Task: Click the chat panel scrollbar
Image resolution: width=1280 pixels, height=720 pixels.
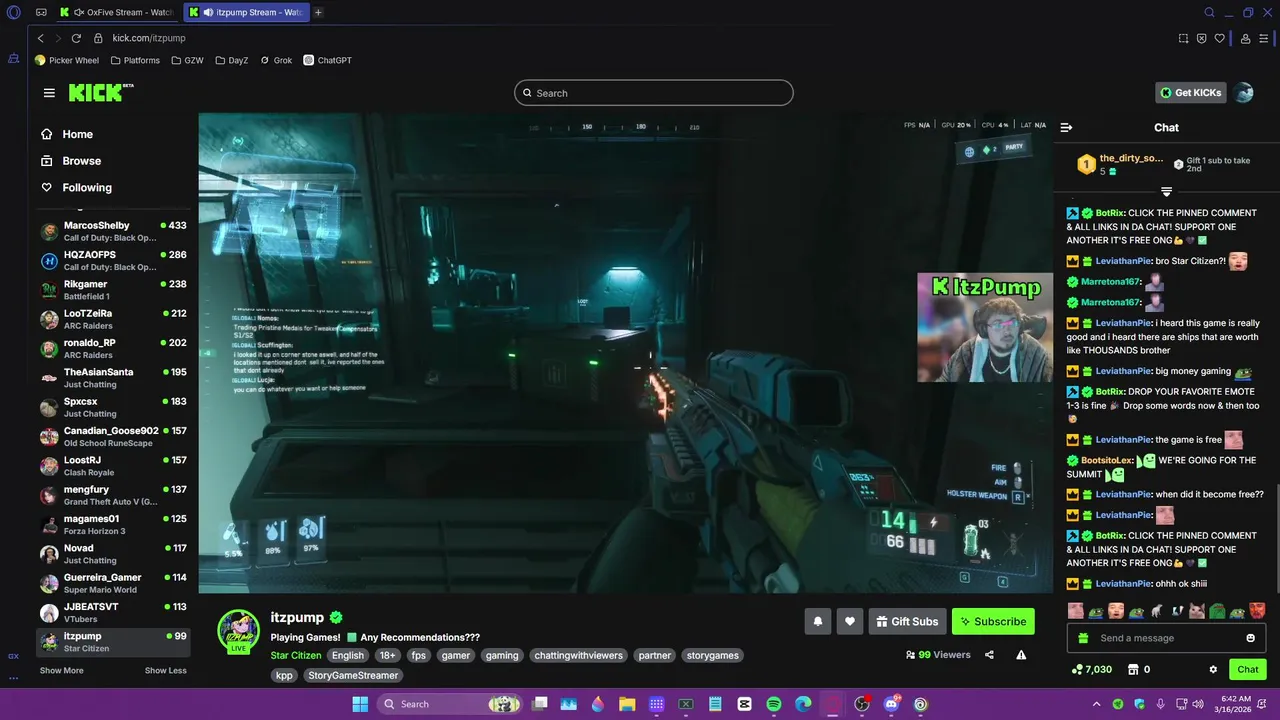Action: [x=1276, y=540]
